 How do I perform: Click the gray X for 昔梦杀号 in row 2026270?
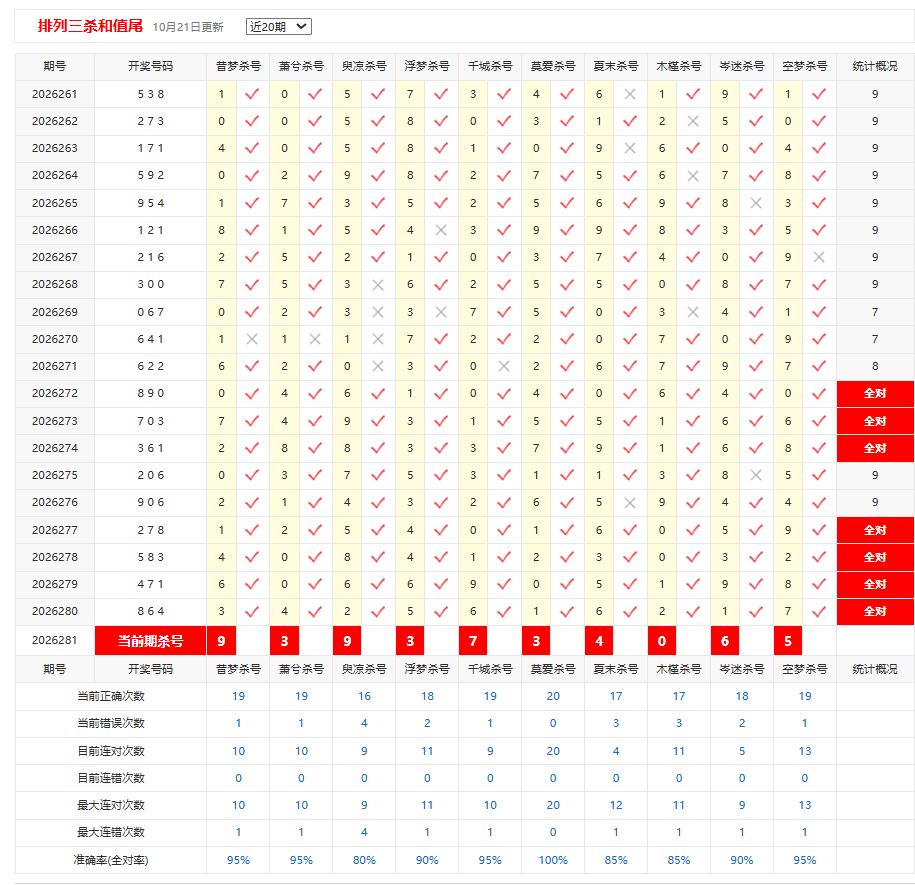[252, 339]
